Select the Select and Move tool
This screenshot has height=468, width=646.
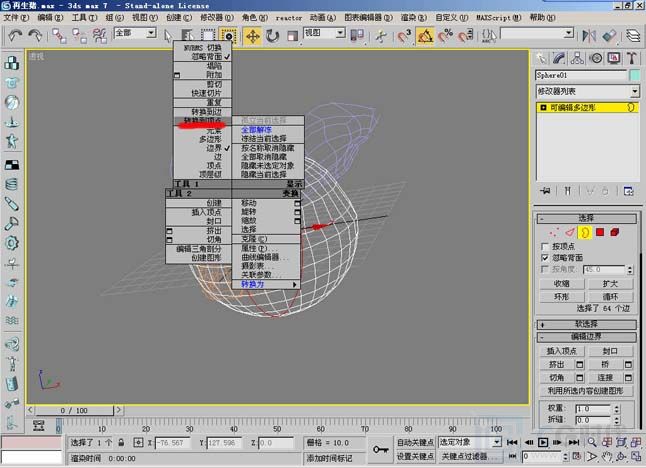(252, 36)
